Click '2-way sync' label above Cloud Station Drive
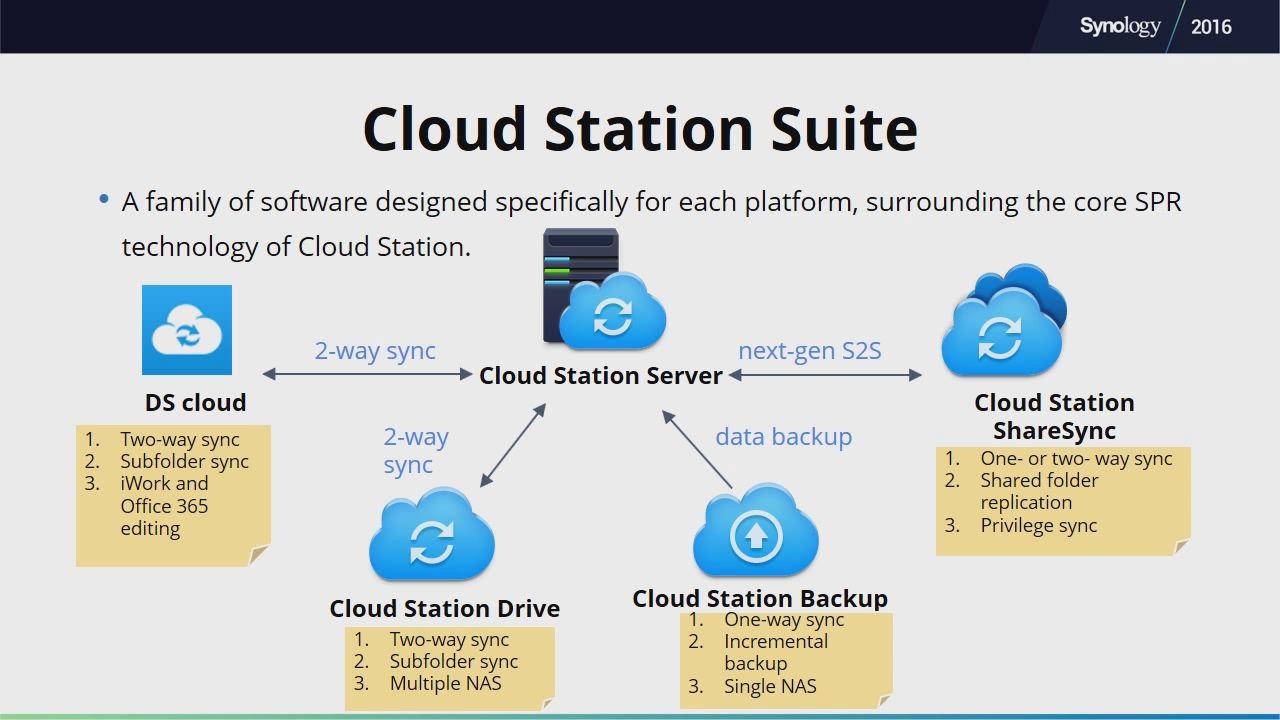This screenshot has width=1280, height=720. pyautogui.click(x=416, y=450)
